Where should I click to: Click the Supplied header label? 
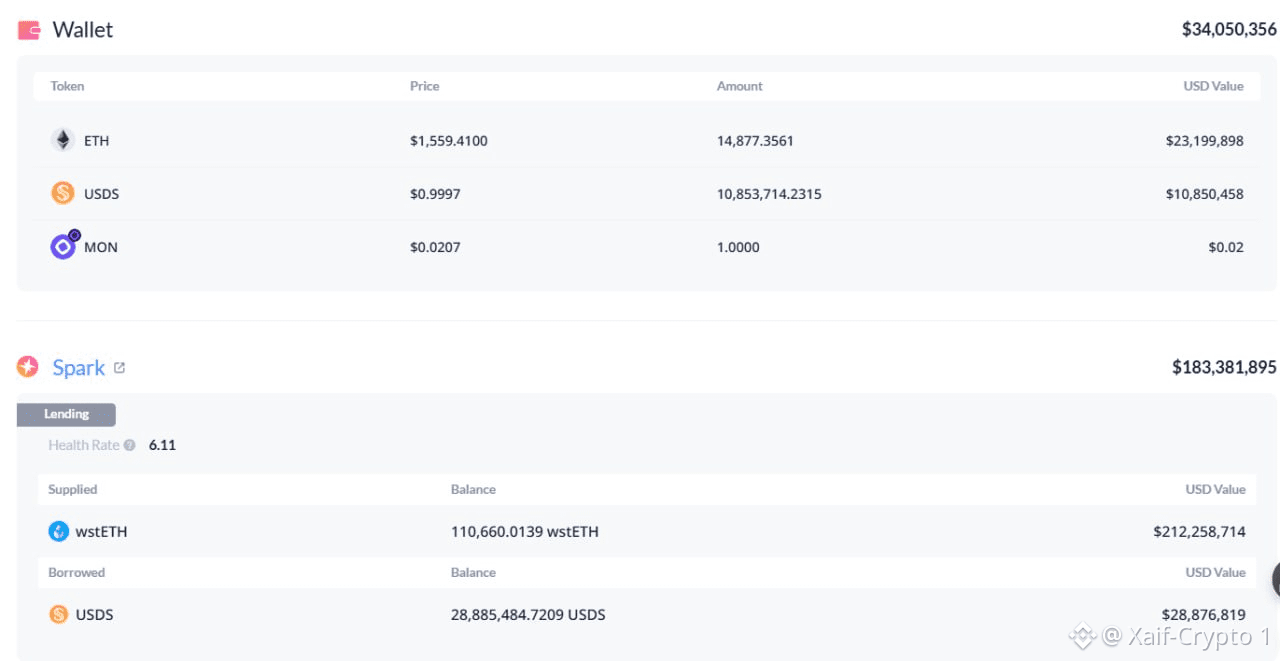pyautogui.click(x=73, y=489)
